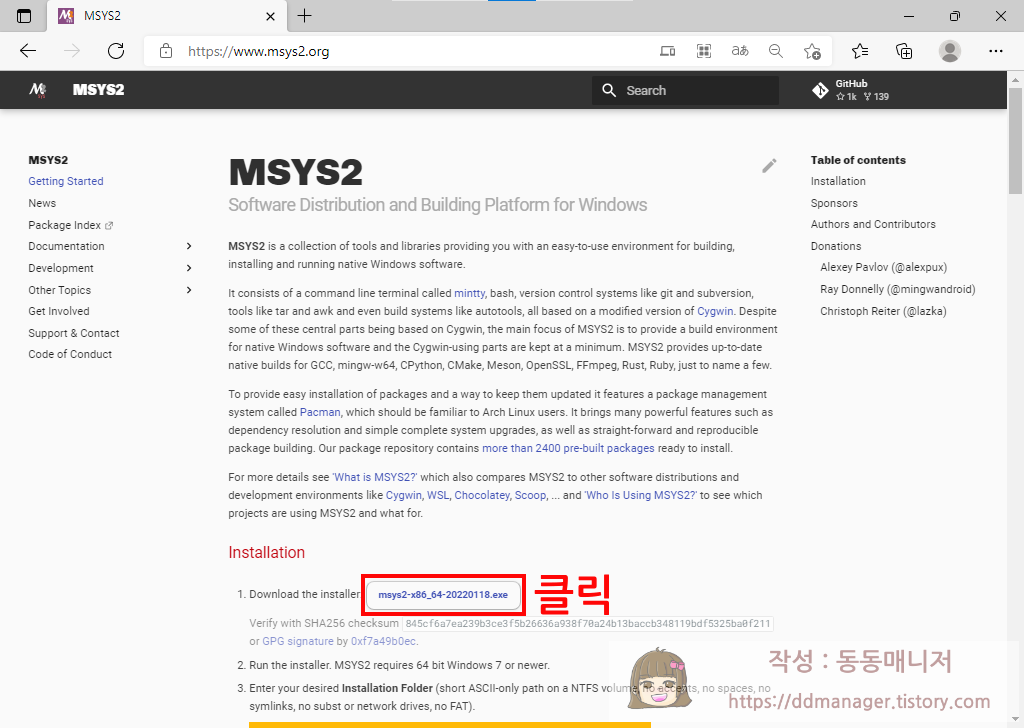Select the SHA256 checksum value
The width and height of the screenshot is (1024, 728).
(x=588, y=624)
